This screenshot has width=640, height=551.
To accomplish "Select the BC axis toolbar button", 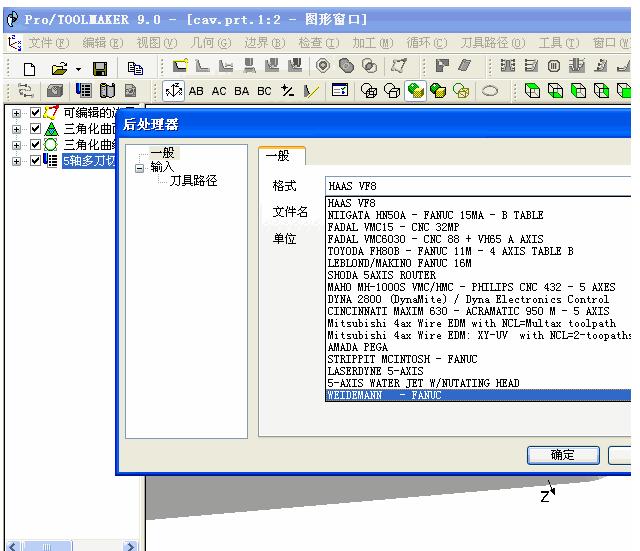I will click(264, 91).
